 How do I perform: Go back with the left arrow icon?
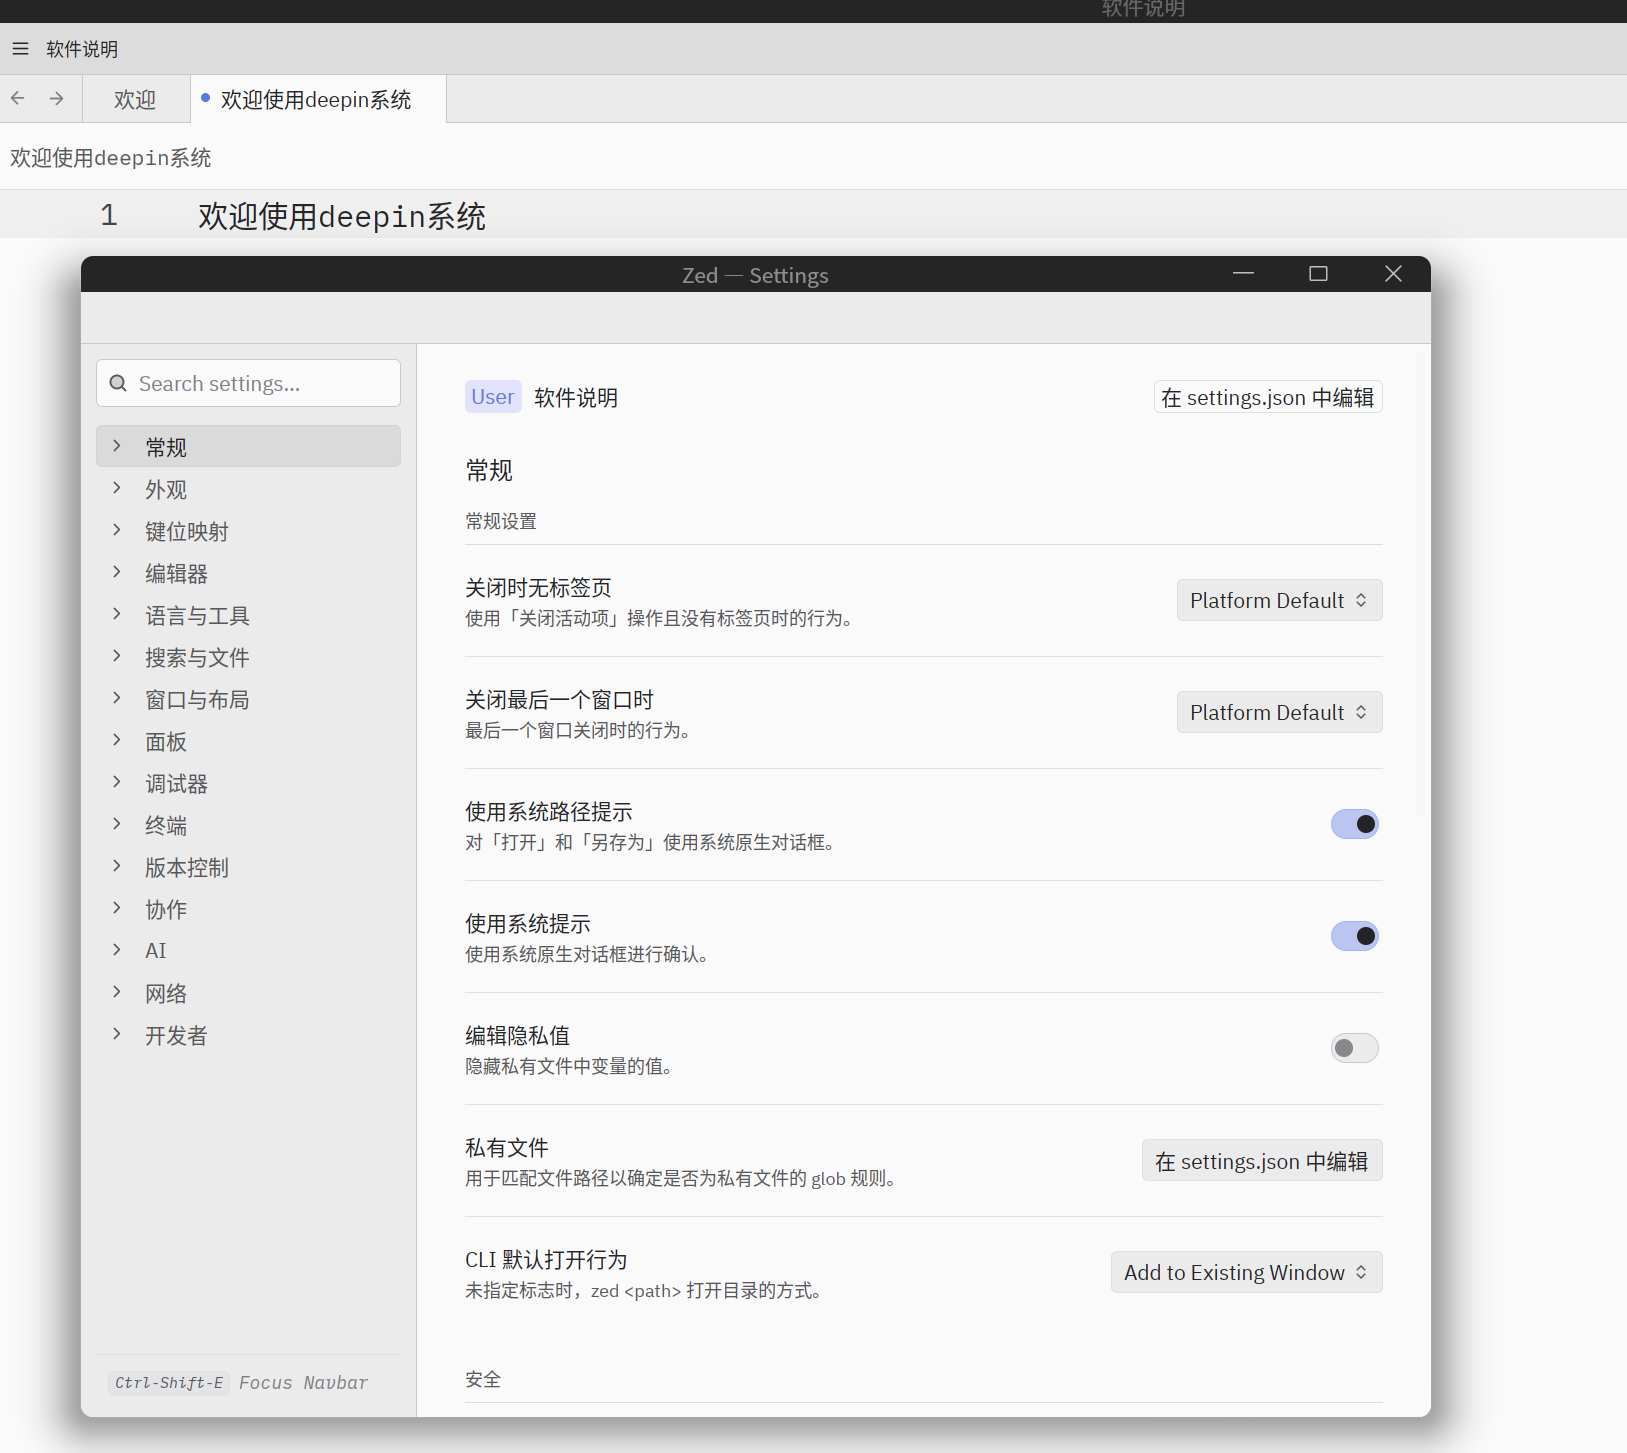[18, 98]
